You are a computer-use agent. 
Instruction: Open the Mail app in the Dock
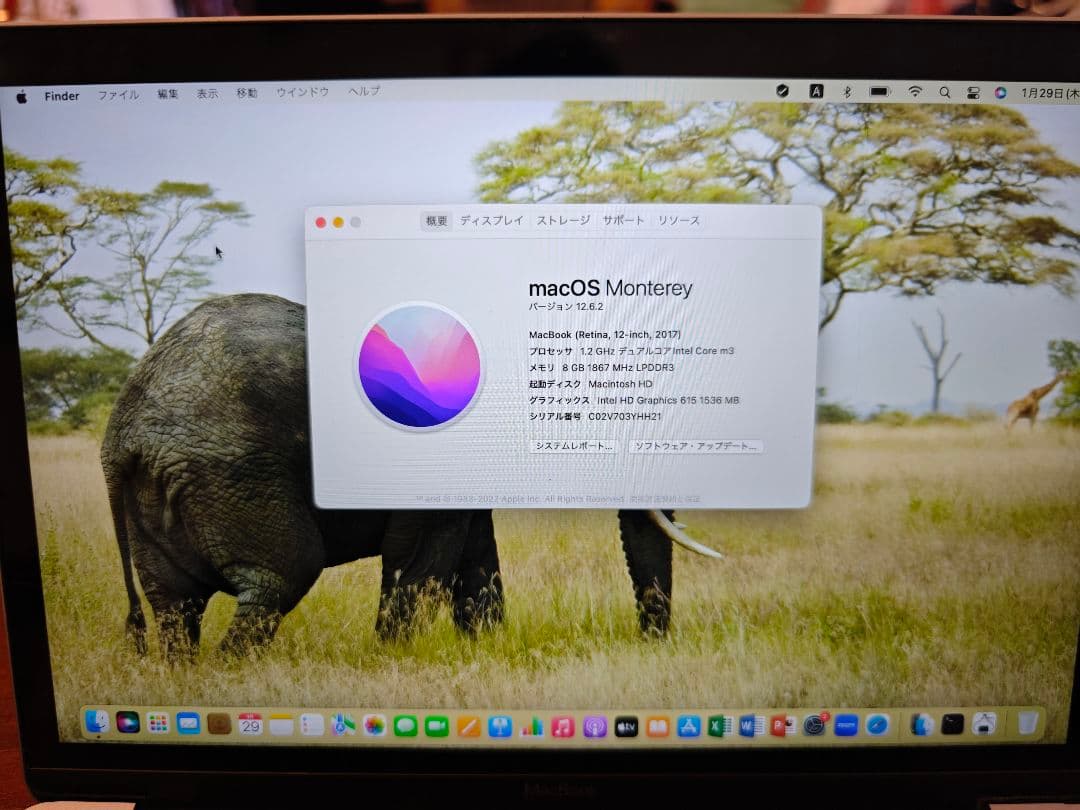[187, 722]
